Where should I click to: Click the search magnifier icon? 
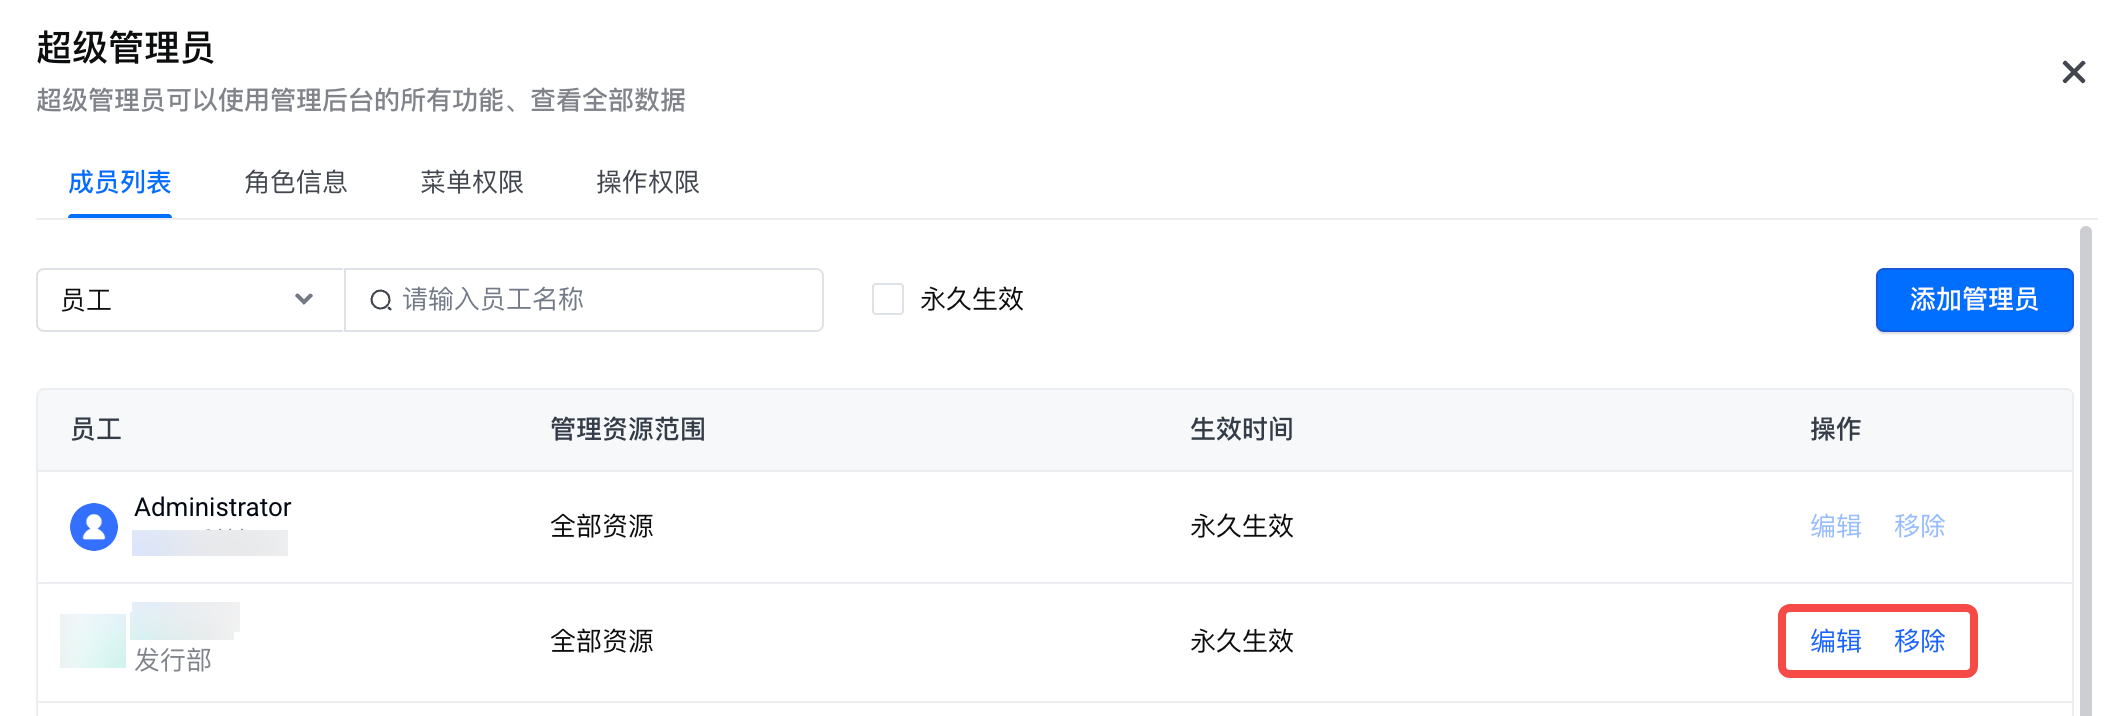coord(380,300)
